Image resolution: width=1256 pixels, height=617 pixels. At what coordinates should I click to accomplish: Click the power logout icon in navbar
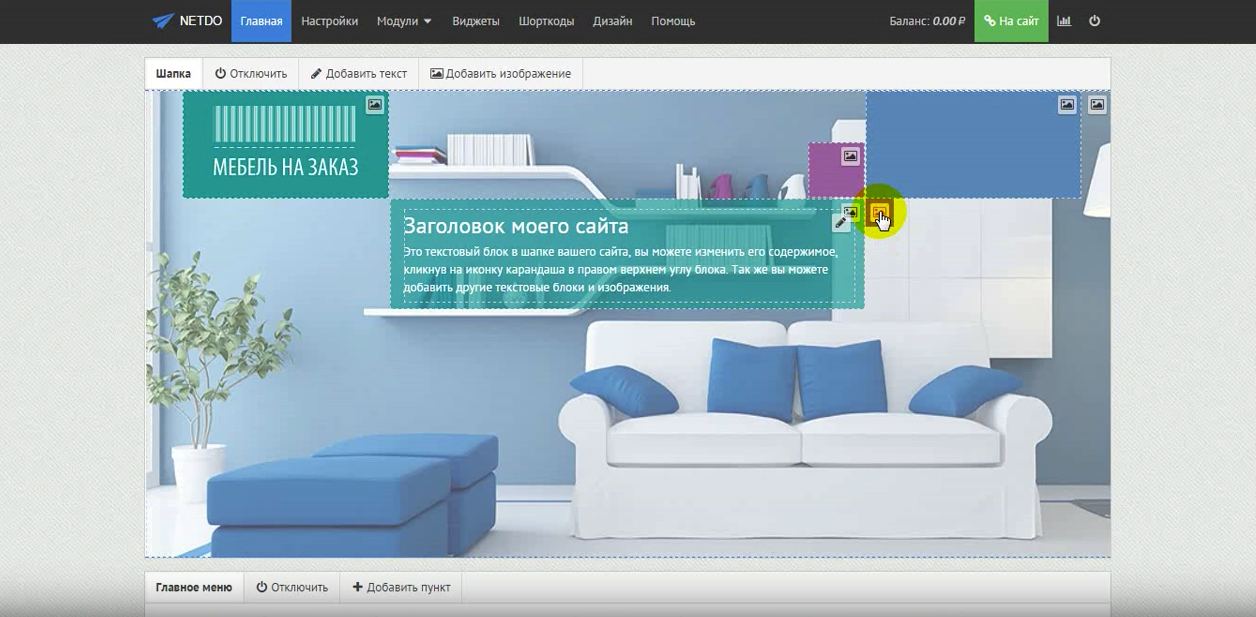point(1095,21)
